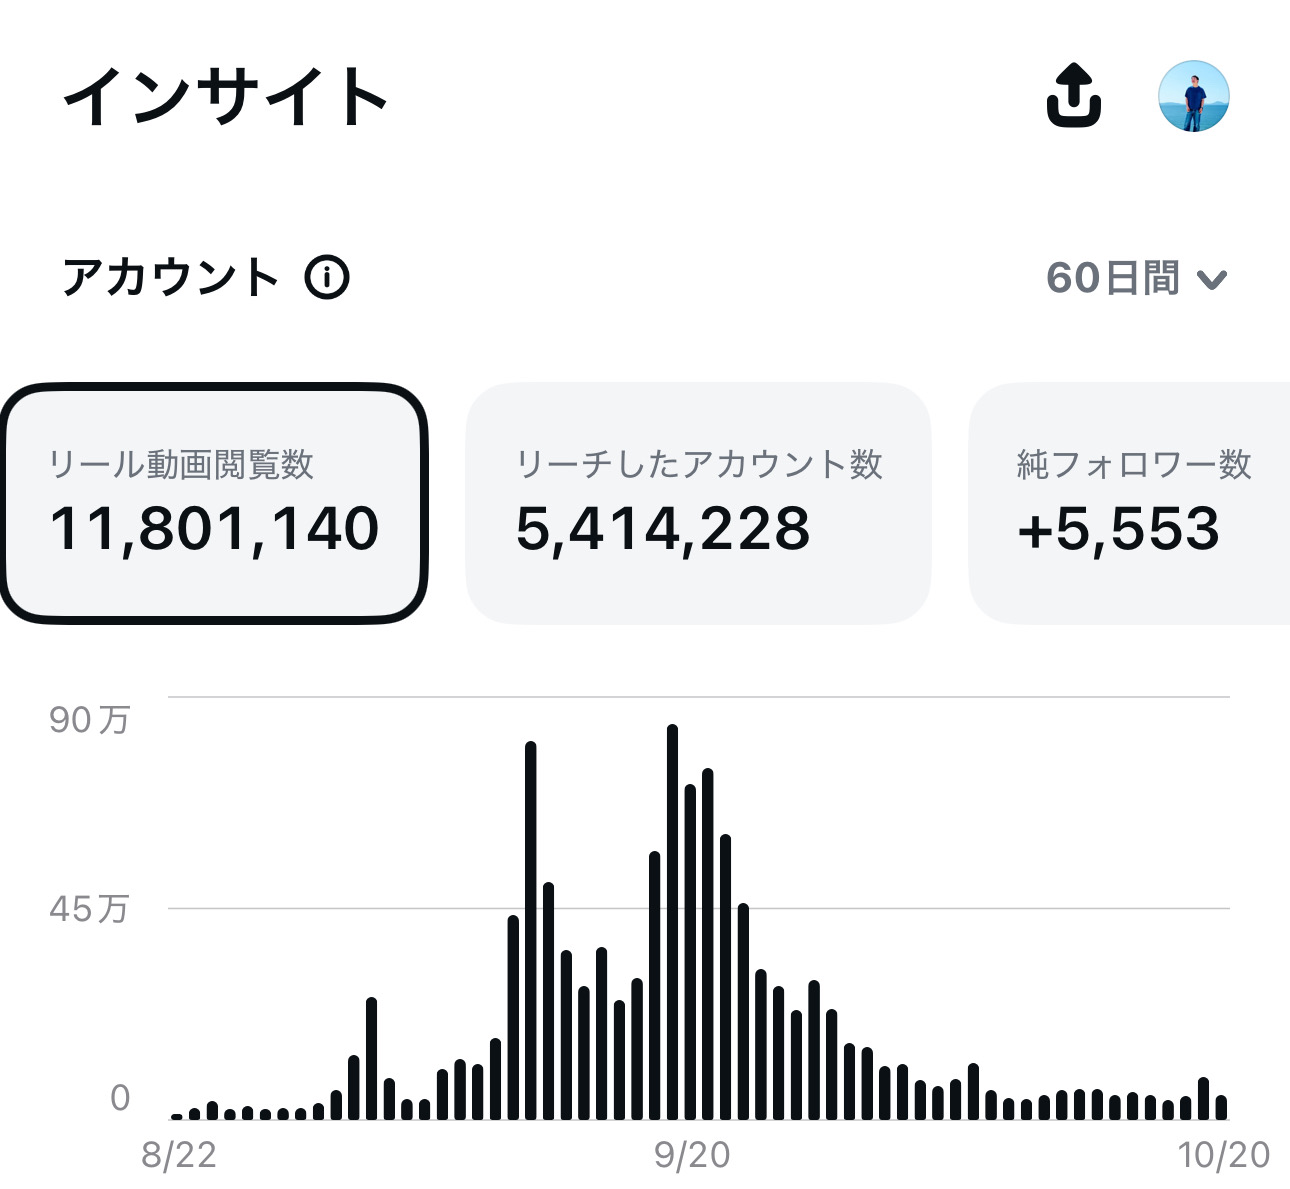Click the 90万 axis label

click(x=89, y=719)
